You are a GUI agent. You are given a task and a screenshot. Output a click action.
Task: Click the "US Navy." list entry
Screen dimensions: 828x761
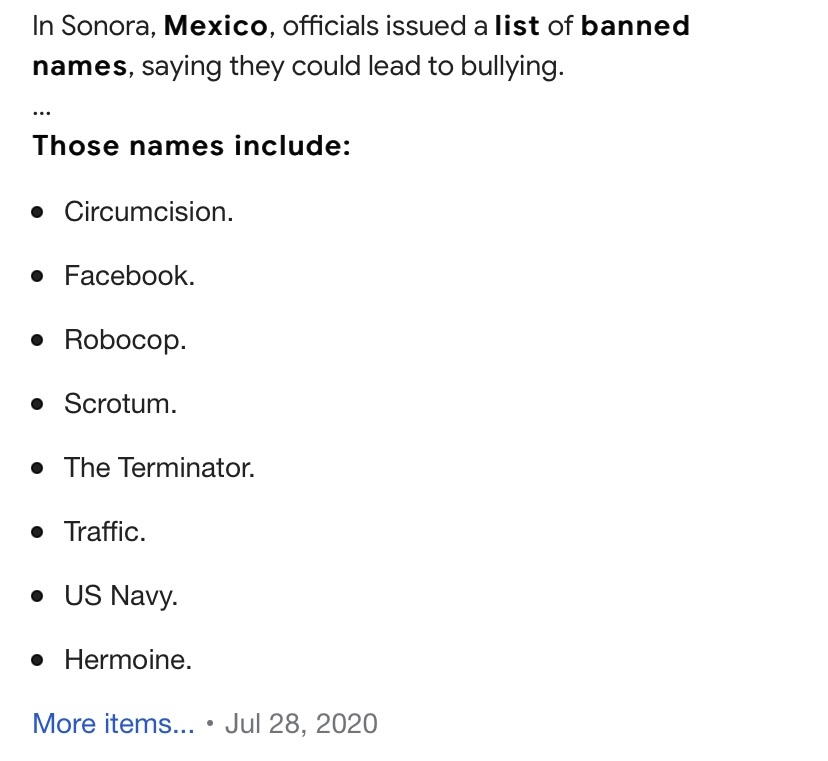click(x=121, y=596)
